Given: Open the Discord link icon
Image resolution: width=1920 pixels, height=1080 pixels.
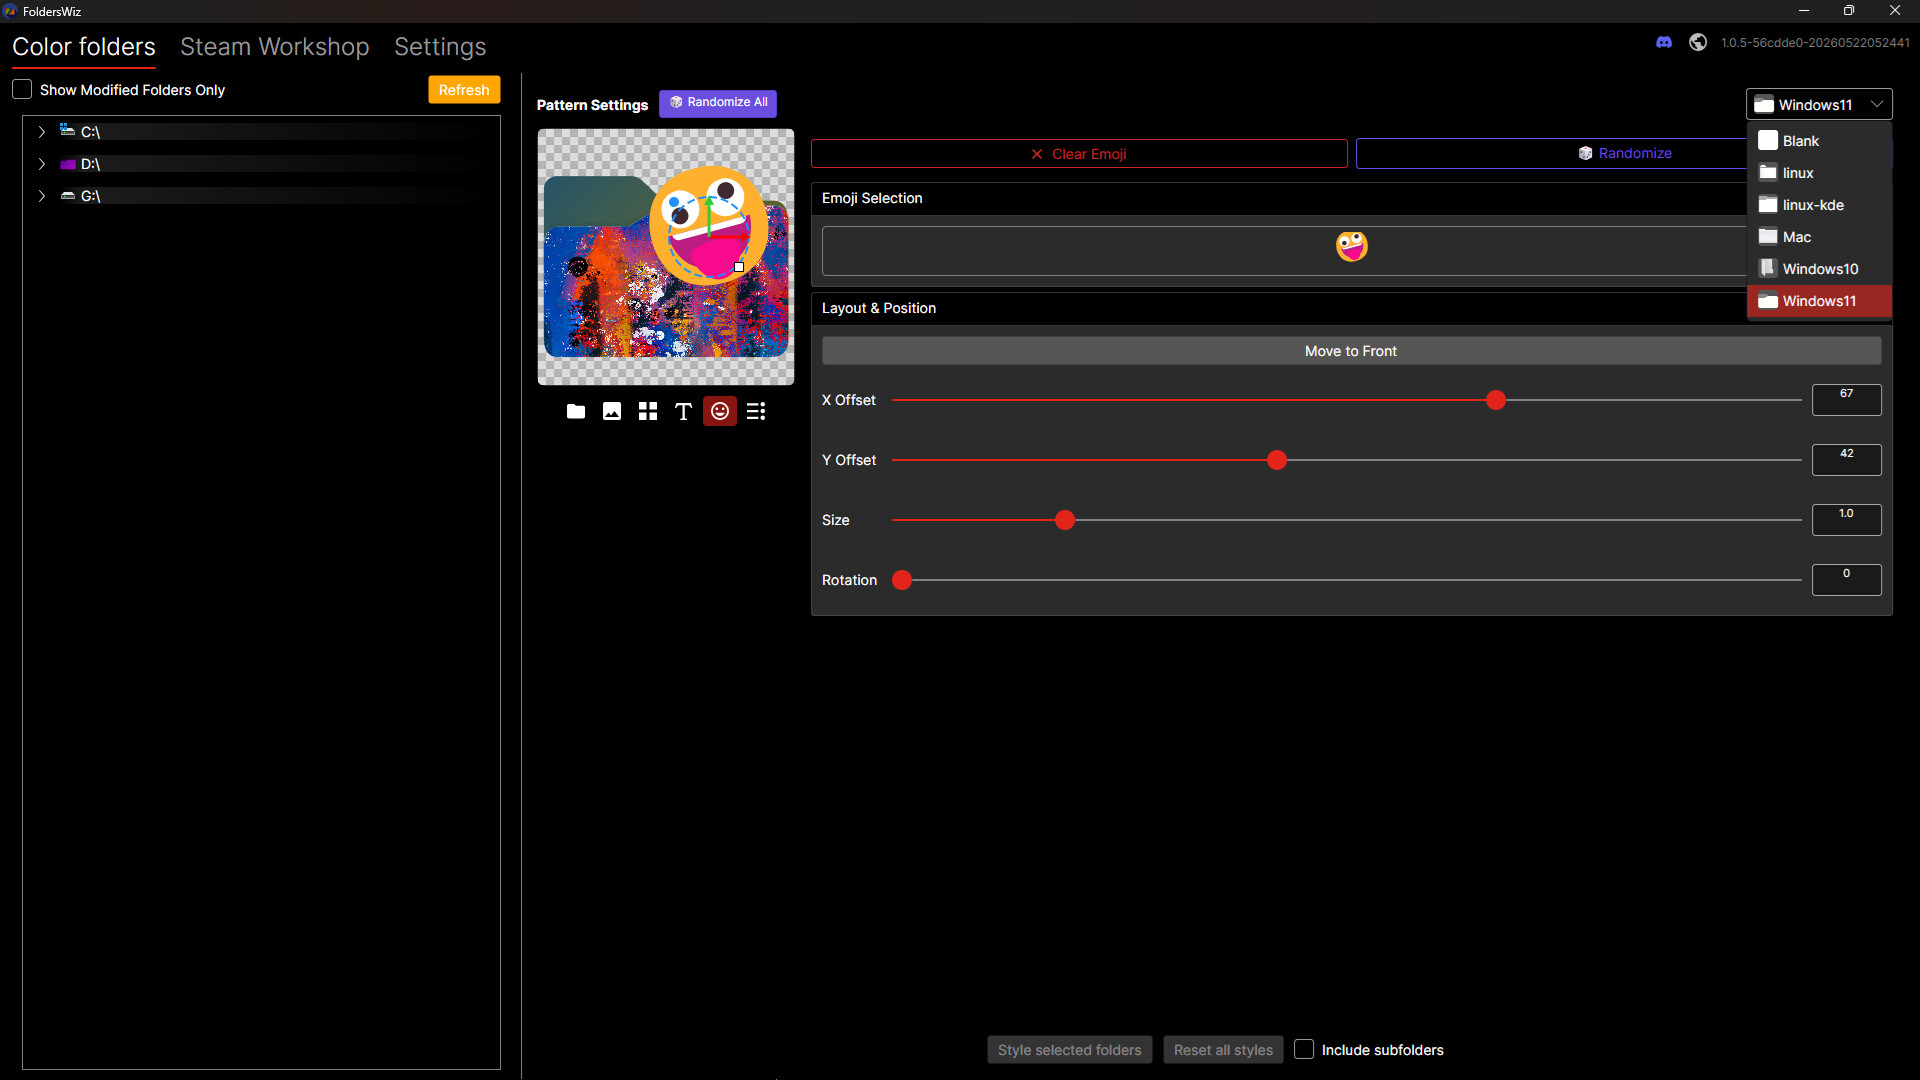Looking at the screenshot, I should click(1664, 42).
